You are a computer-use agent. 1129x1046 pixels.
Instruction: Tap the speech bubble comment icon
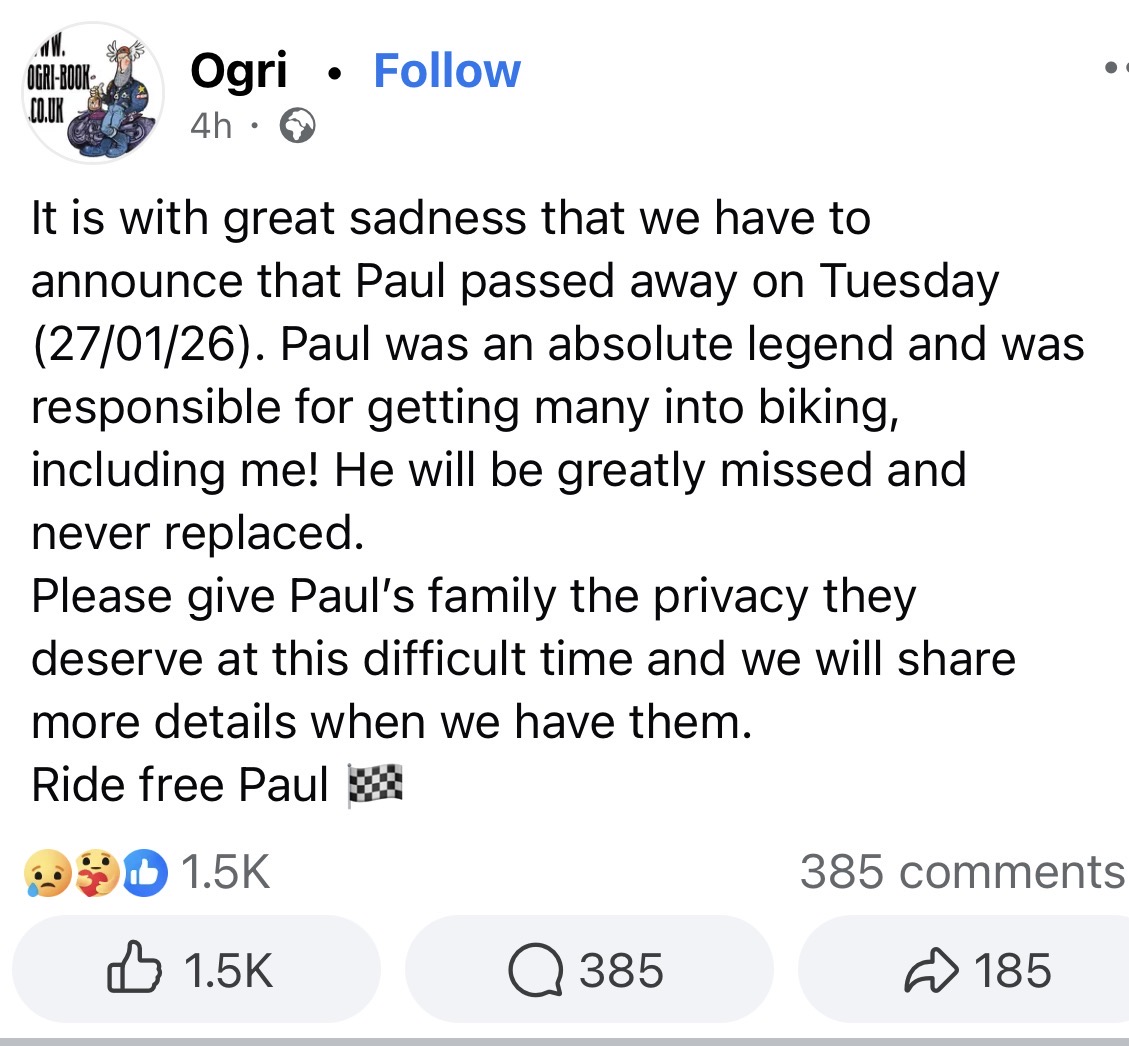(535, 970)
